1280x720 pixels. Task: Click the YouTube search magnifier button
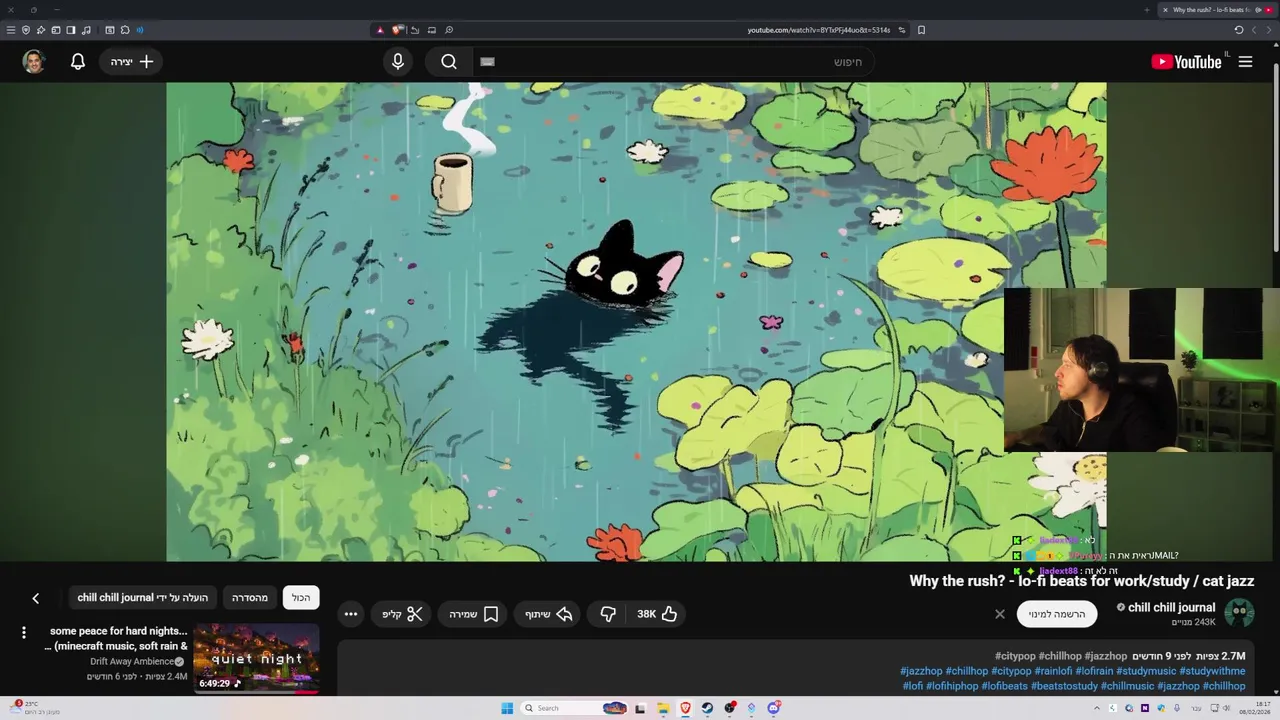coord(449,62)
